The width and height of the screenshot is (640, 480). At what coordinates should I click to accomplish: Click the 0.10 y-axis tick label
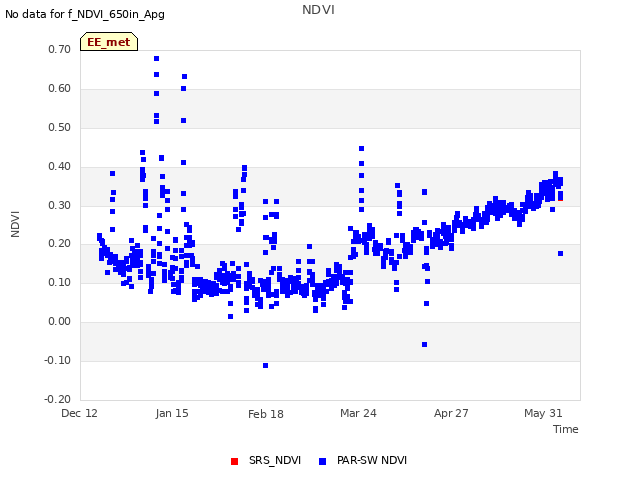(60, 282)
